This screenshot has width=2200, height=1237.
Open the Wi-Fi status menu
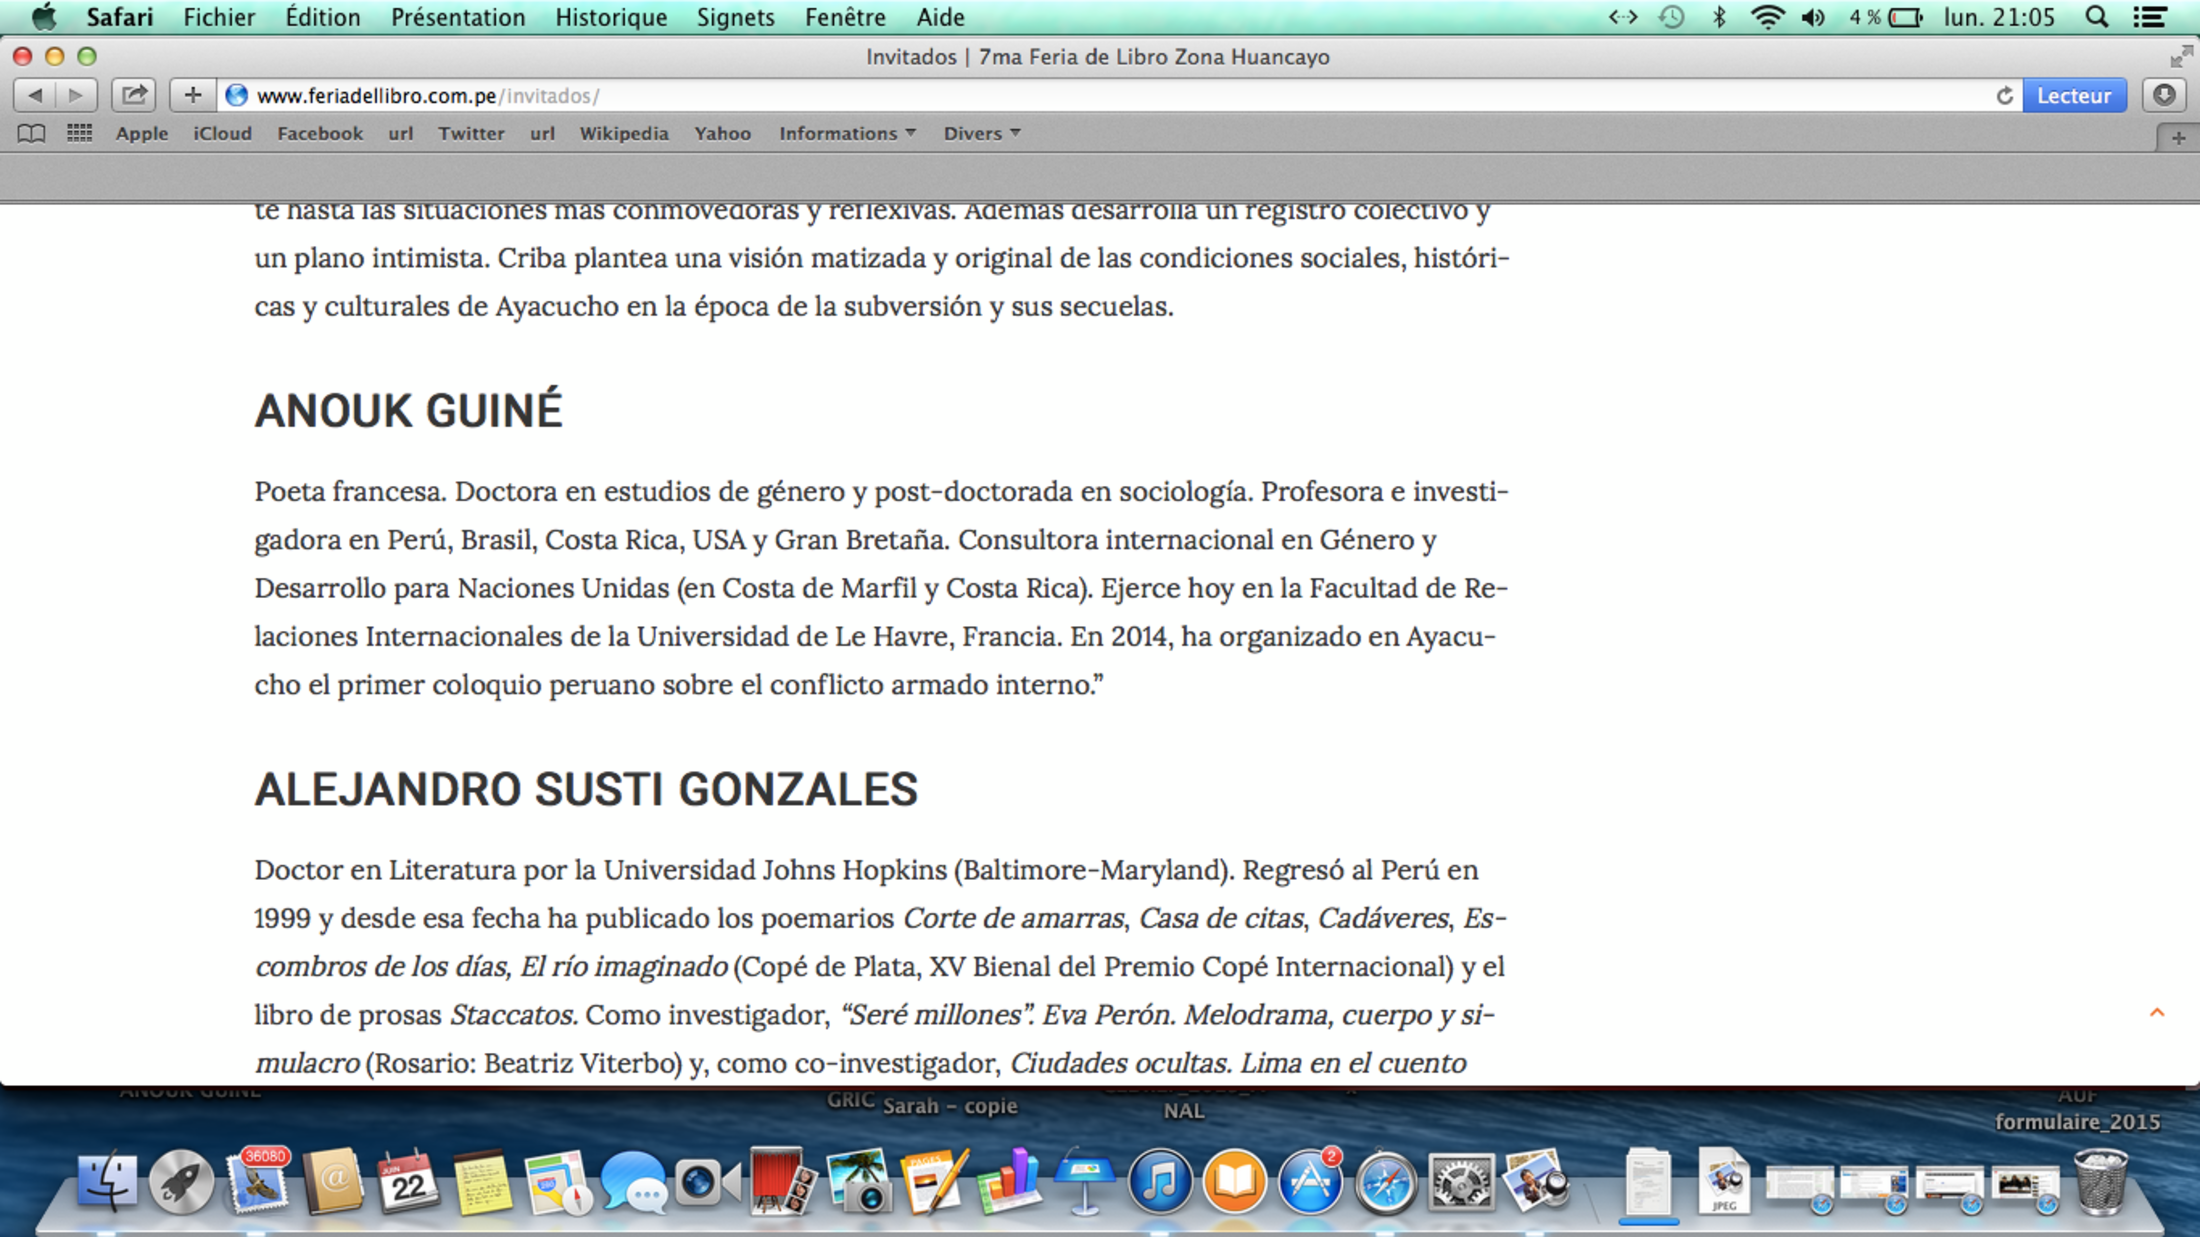tap(1767, 17)
